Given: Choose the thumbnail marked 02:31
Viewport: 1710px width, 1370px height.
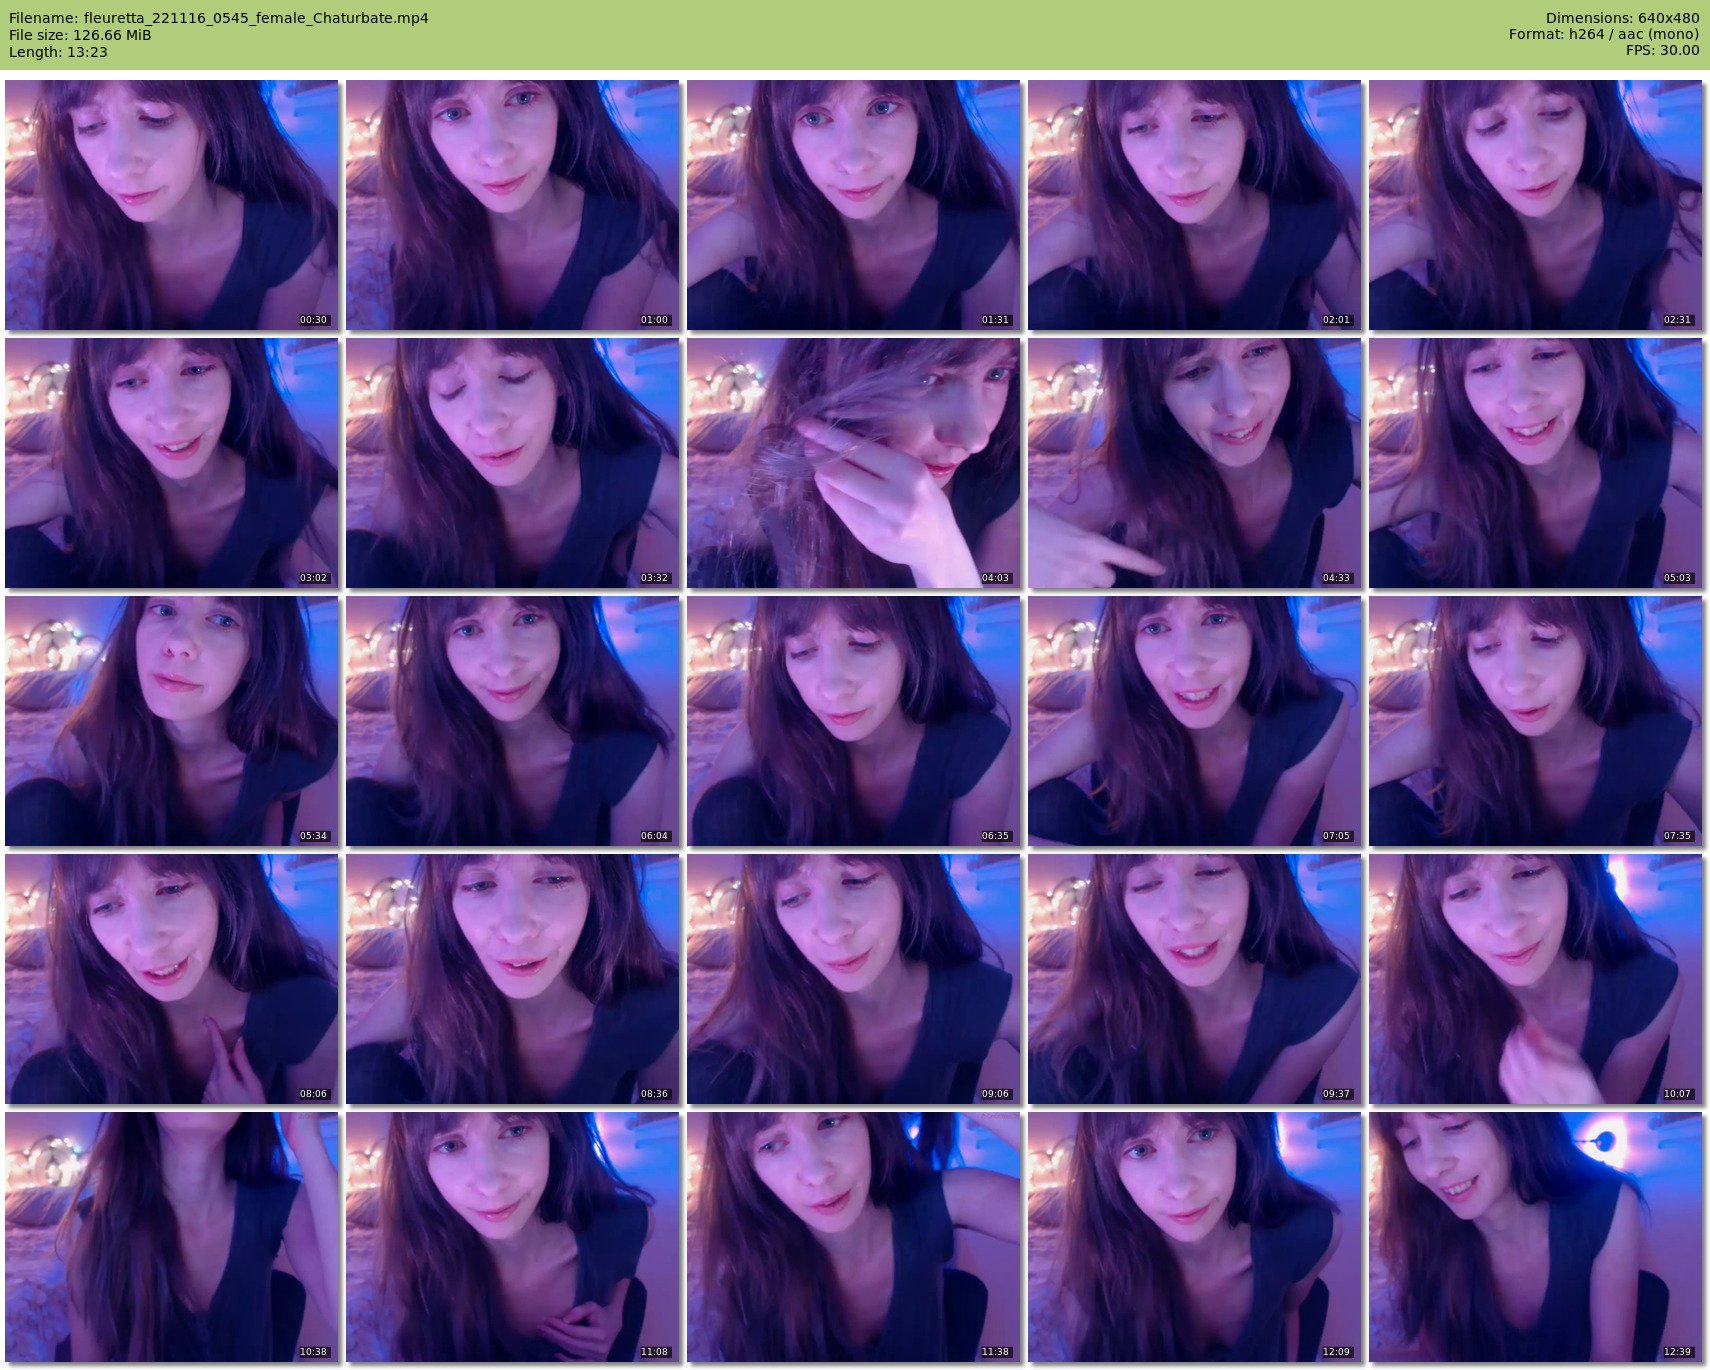Looking at the screenshot, I should pos(1535,205).
